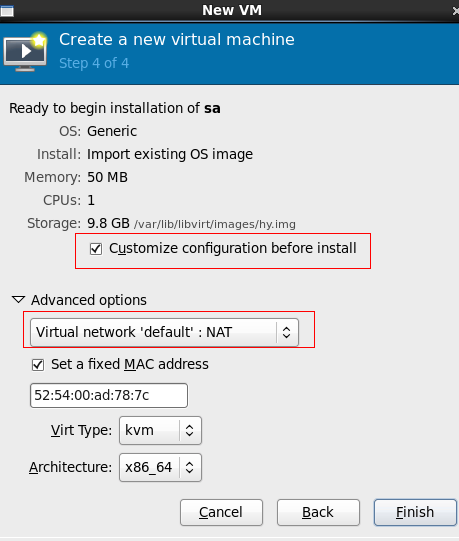Click the arrows on Architecture combo box
This screenshot has height=541, width=459.
point(189,467)
